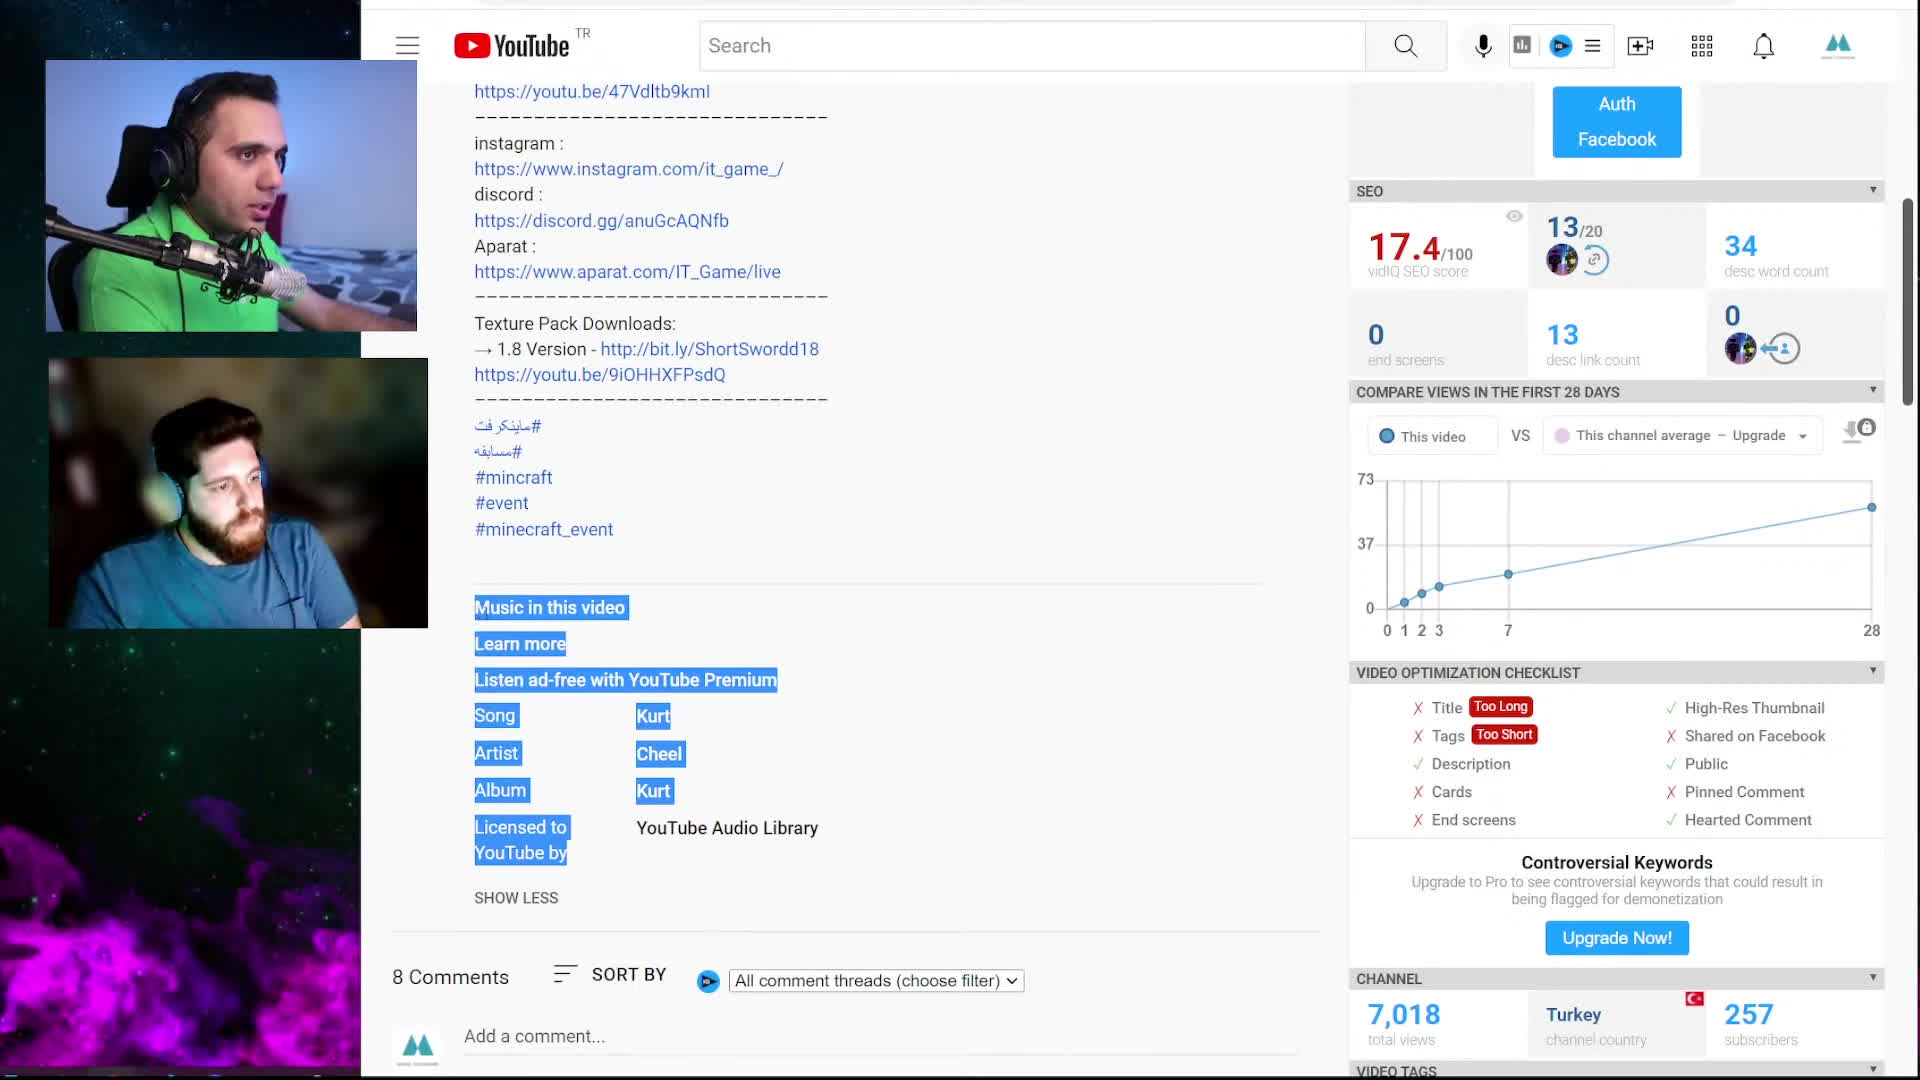Click the Turkey flag icon
The image size is (1920, 1080).
[1694, 999]
